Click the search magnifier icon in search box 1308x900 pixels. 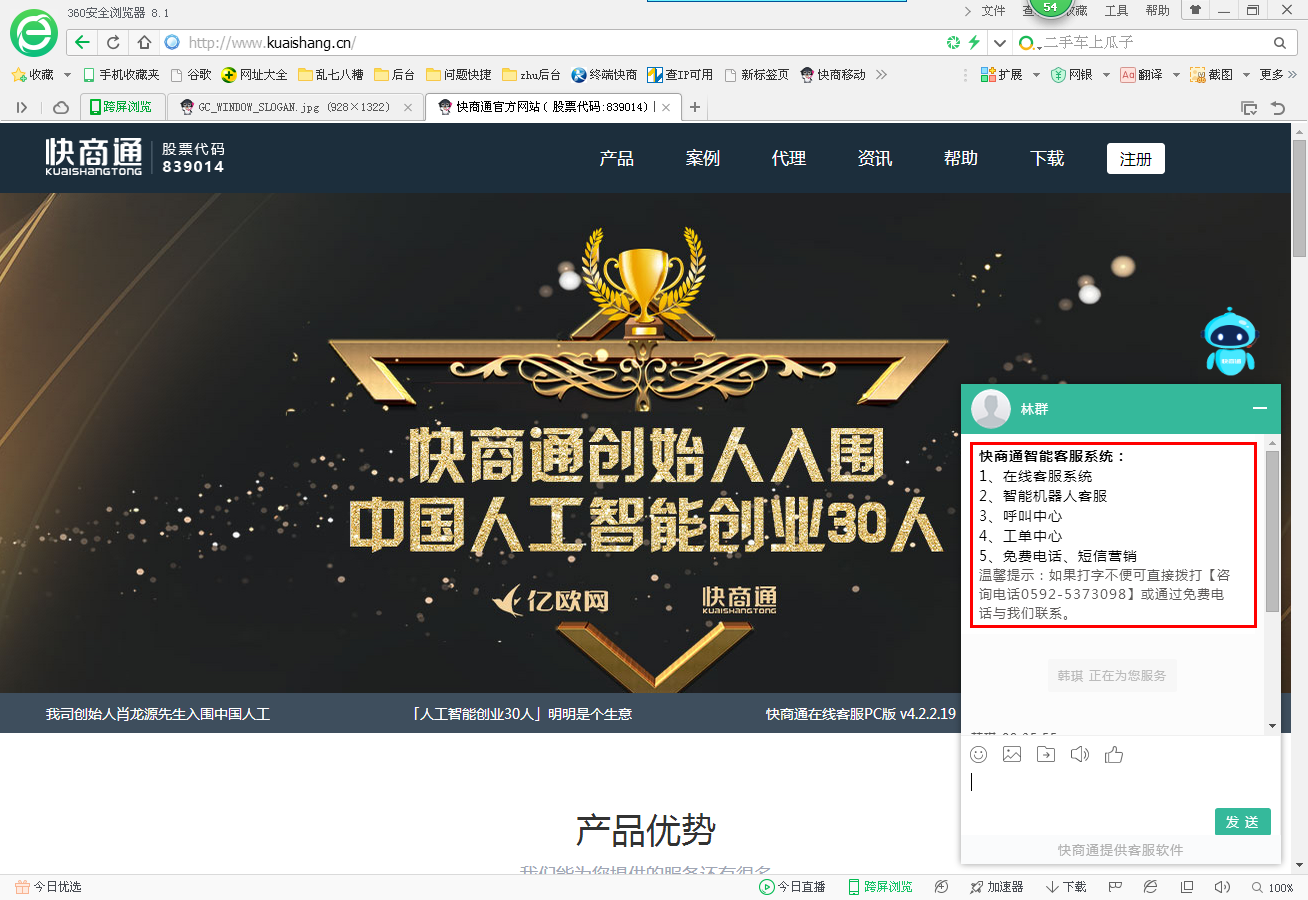coord(1279,43)
